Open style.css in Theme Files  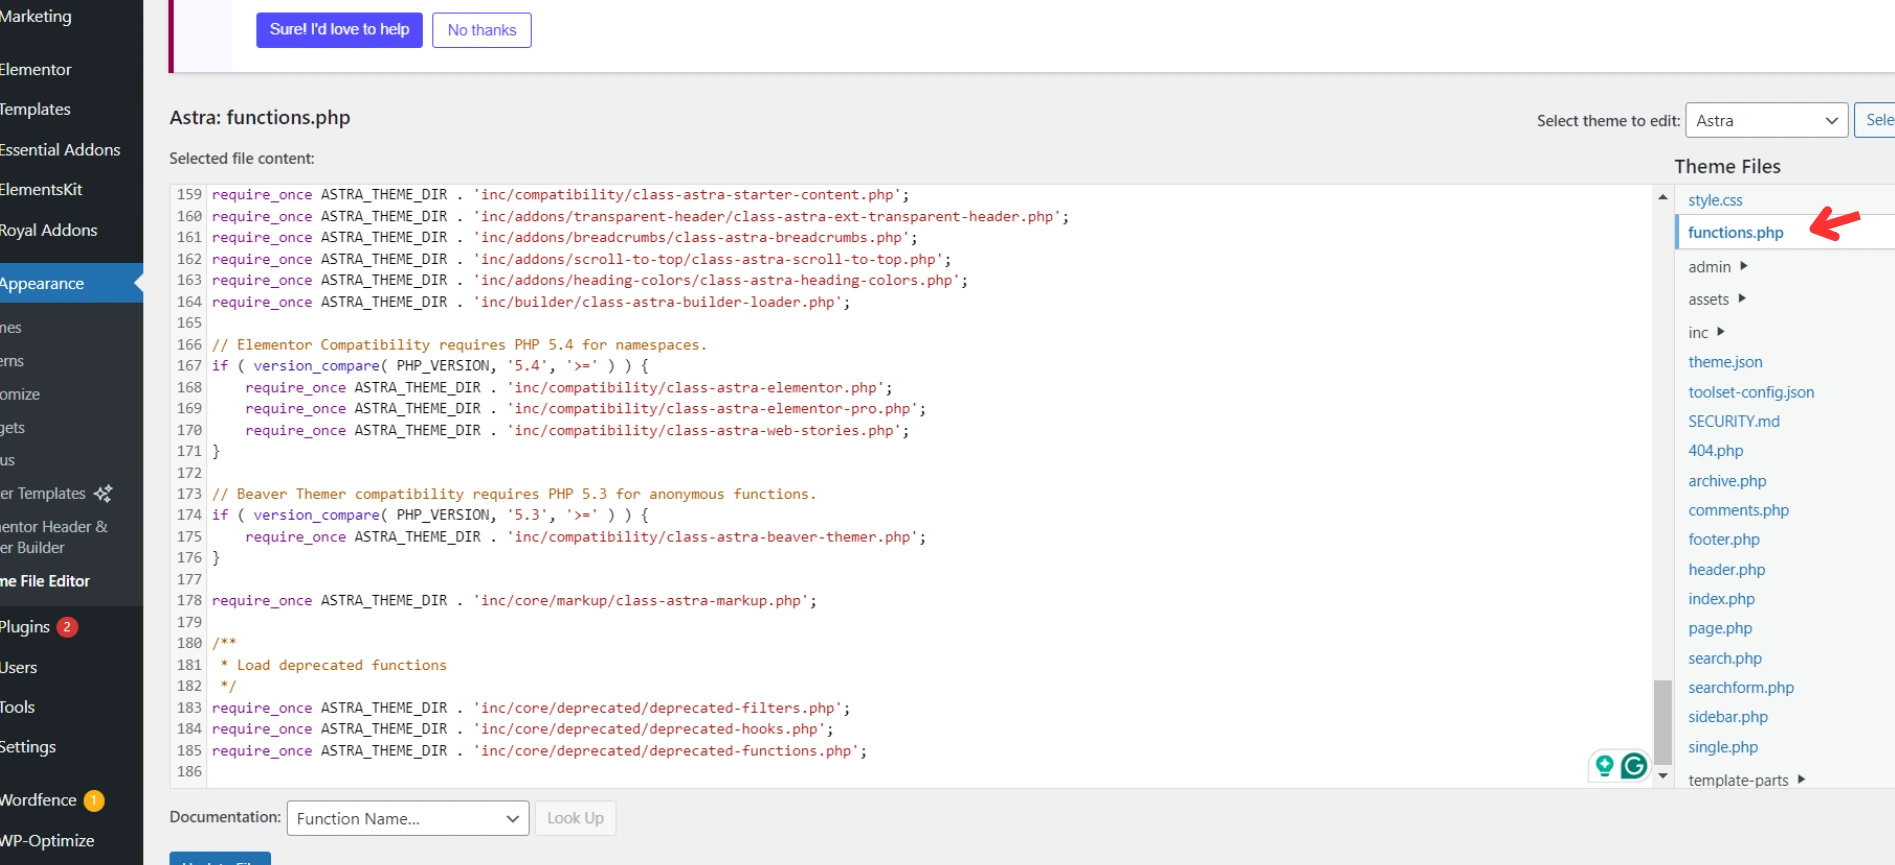1715,200
